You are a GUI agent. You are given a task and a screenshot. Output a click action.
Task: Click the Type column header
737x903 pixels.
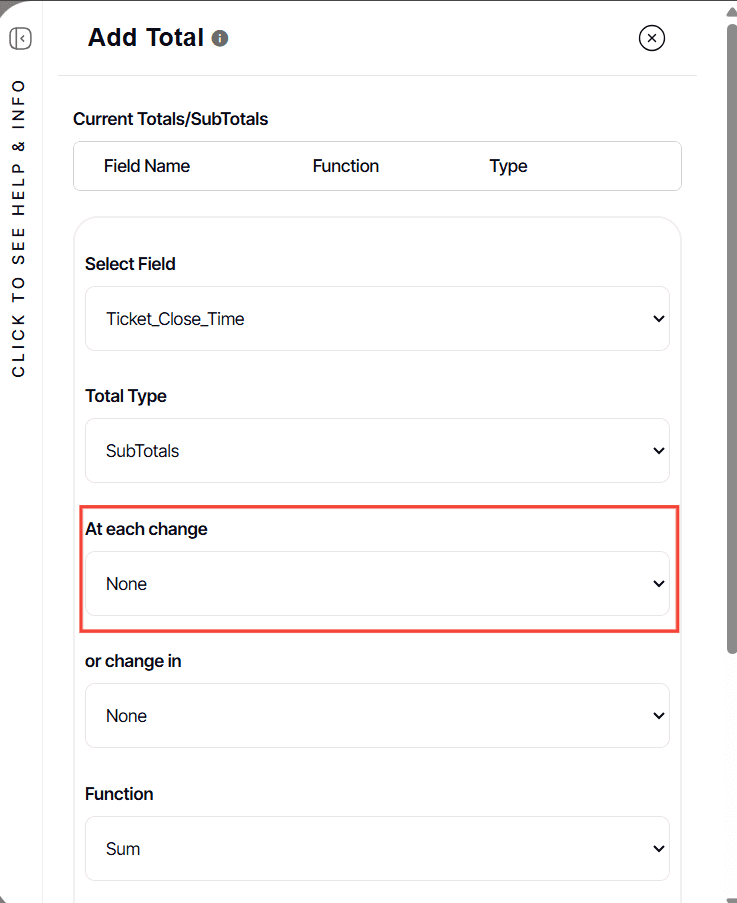(x=508, y=166)
